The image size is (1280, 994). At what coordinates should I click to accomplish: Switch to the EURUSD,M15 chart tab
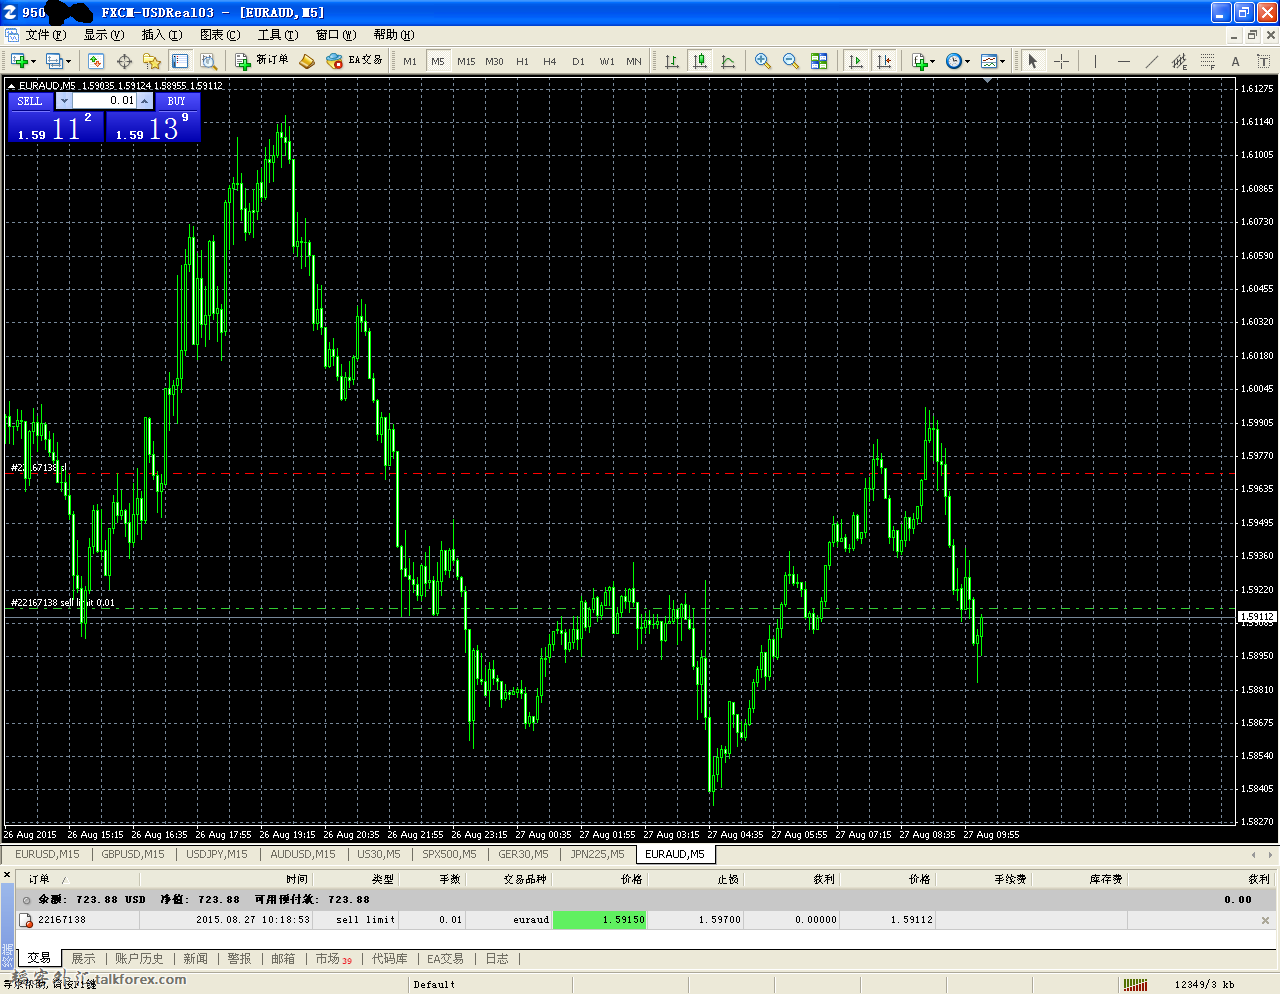tap(47, 854)
